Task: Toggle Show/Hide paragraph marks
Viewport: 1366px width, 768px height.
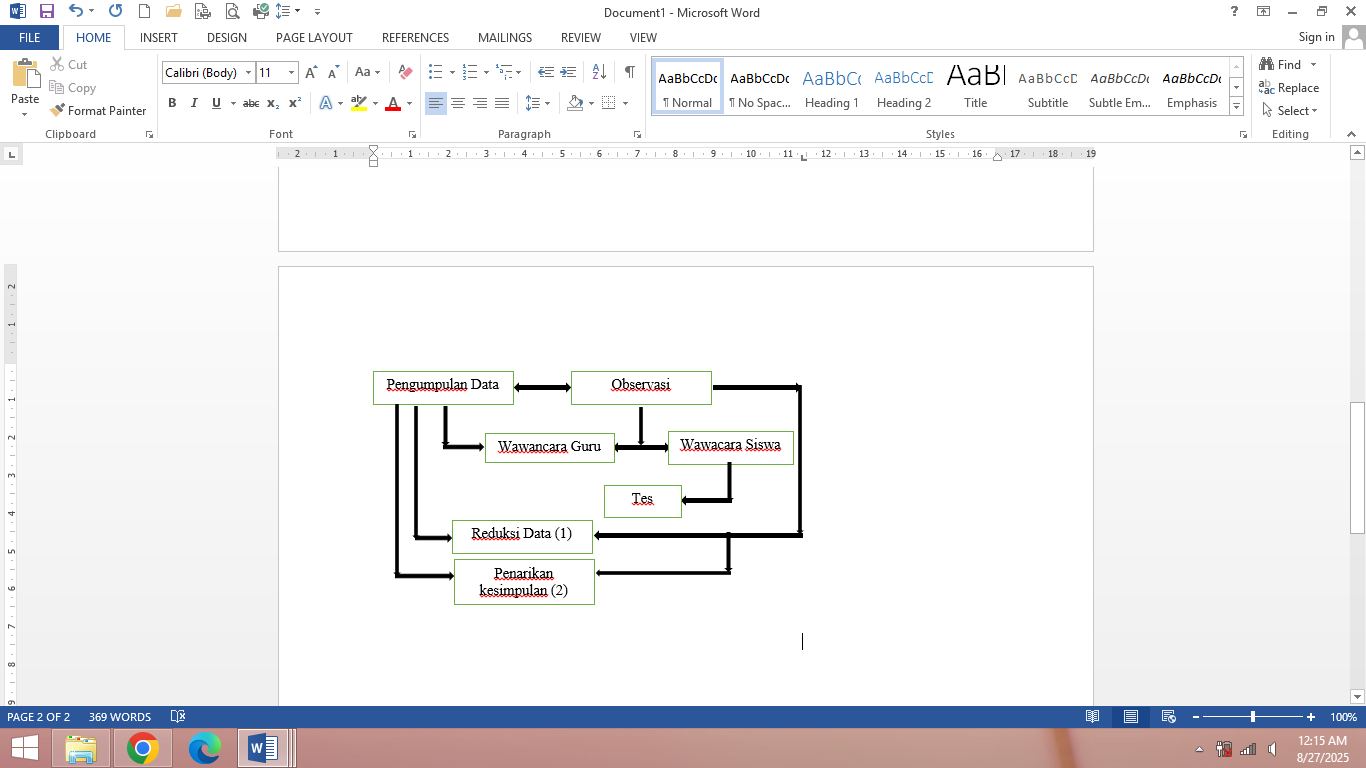Action: [x=629, y=72]
